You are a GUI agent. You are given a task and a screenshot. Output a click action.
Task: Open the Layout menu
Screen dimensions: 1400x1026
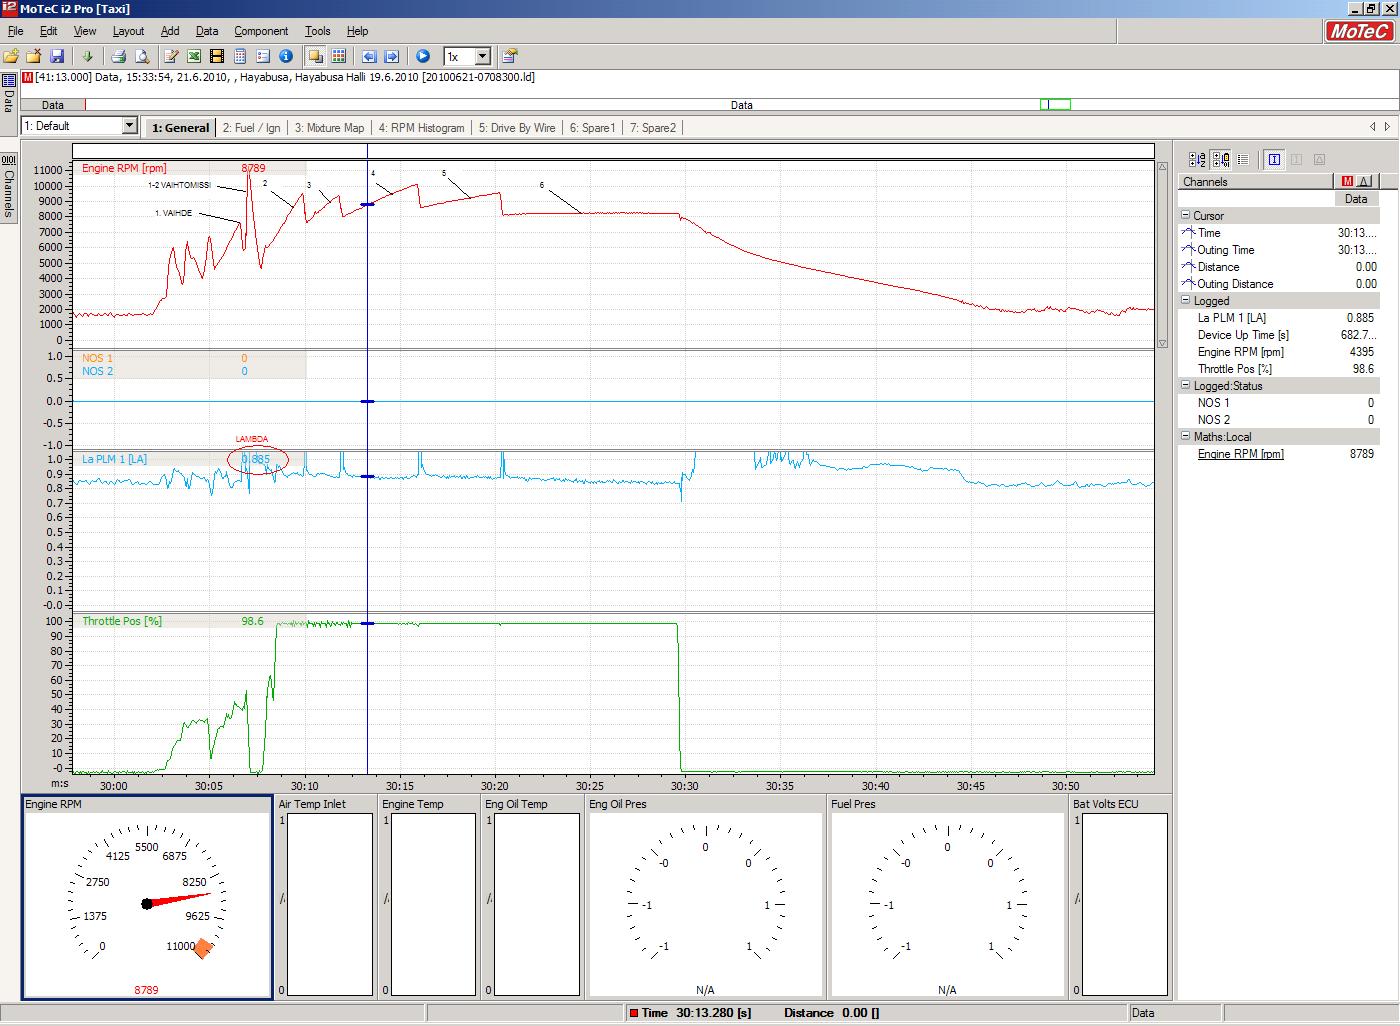tap(128, 31)
